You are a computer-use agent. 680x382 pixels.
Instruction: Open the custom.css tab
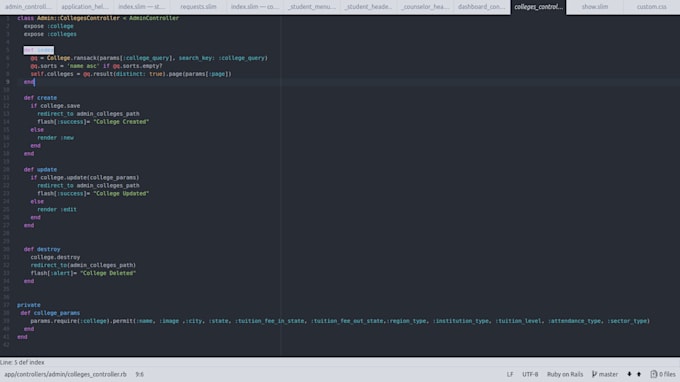tap(651, 7)
